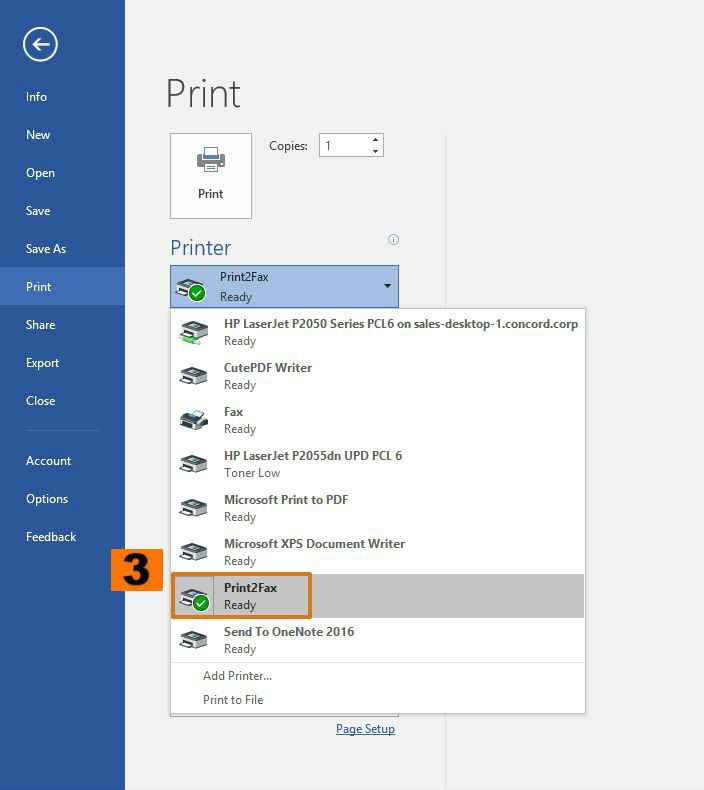
Task: Collapse the Printer dropdown arrow
Action: point(387,286)
